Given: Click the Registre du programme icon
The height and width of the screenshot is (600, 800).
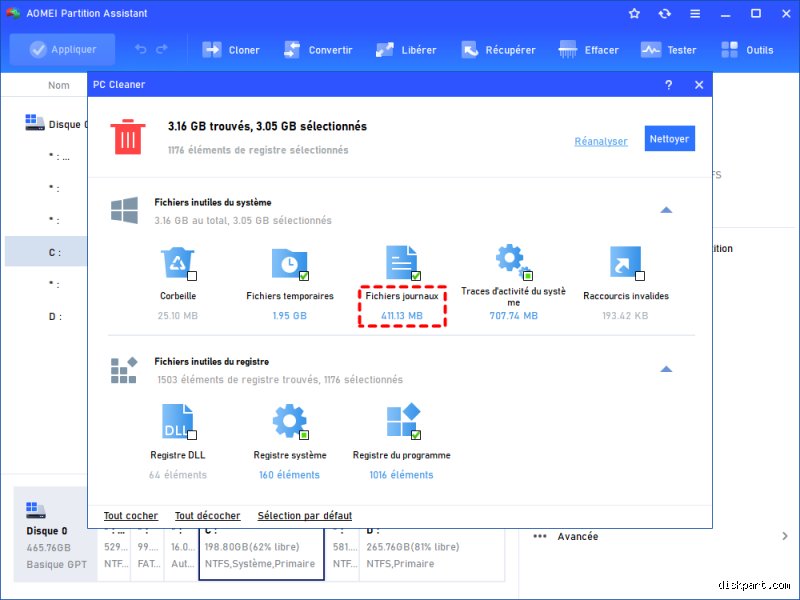Looking at the screenshot, I should point(403,420).
